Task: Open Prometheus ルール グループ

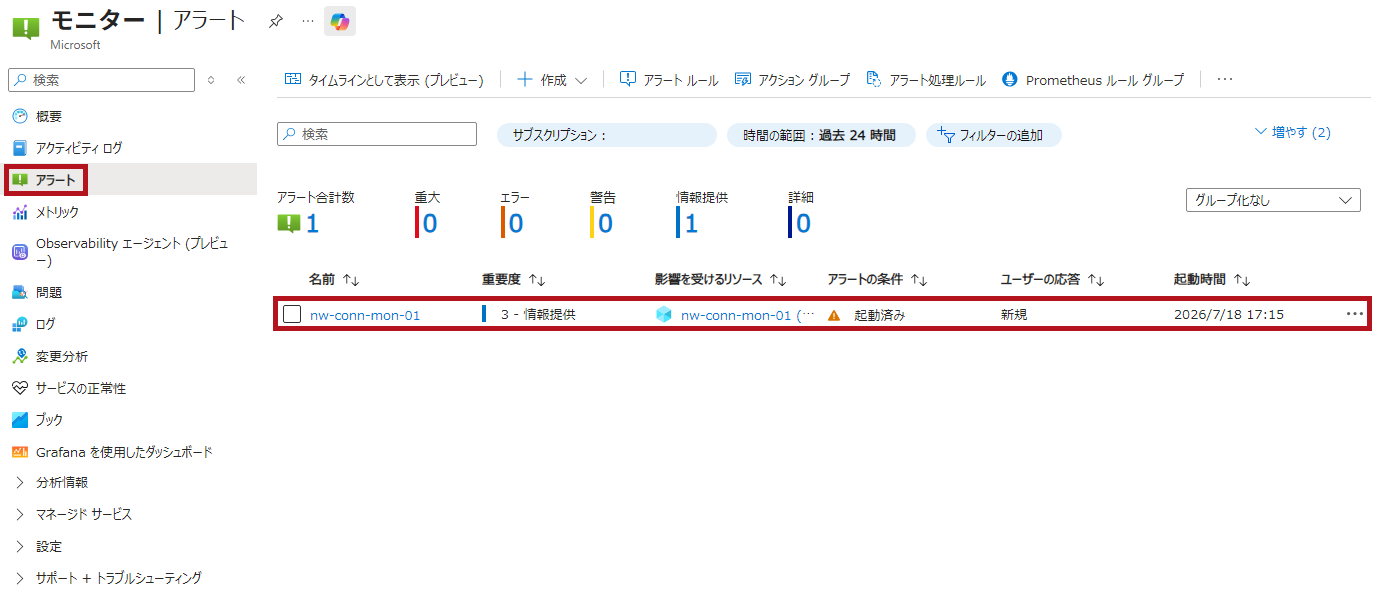Action: click(1092, 80)
